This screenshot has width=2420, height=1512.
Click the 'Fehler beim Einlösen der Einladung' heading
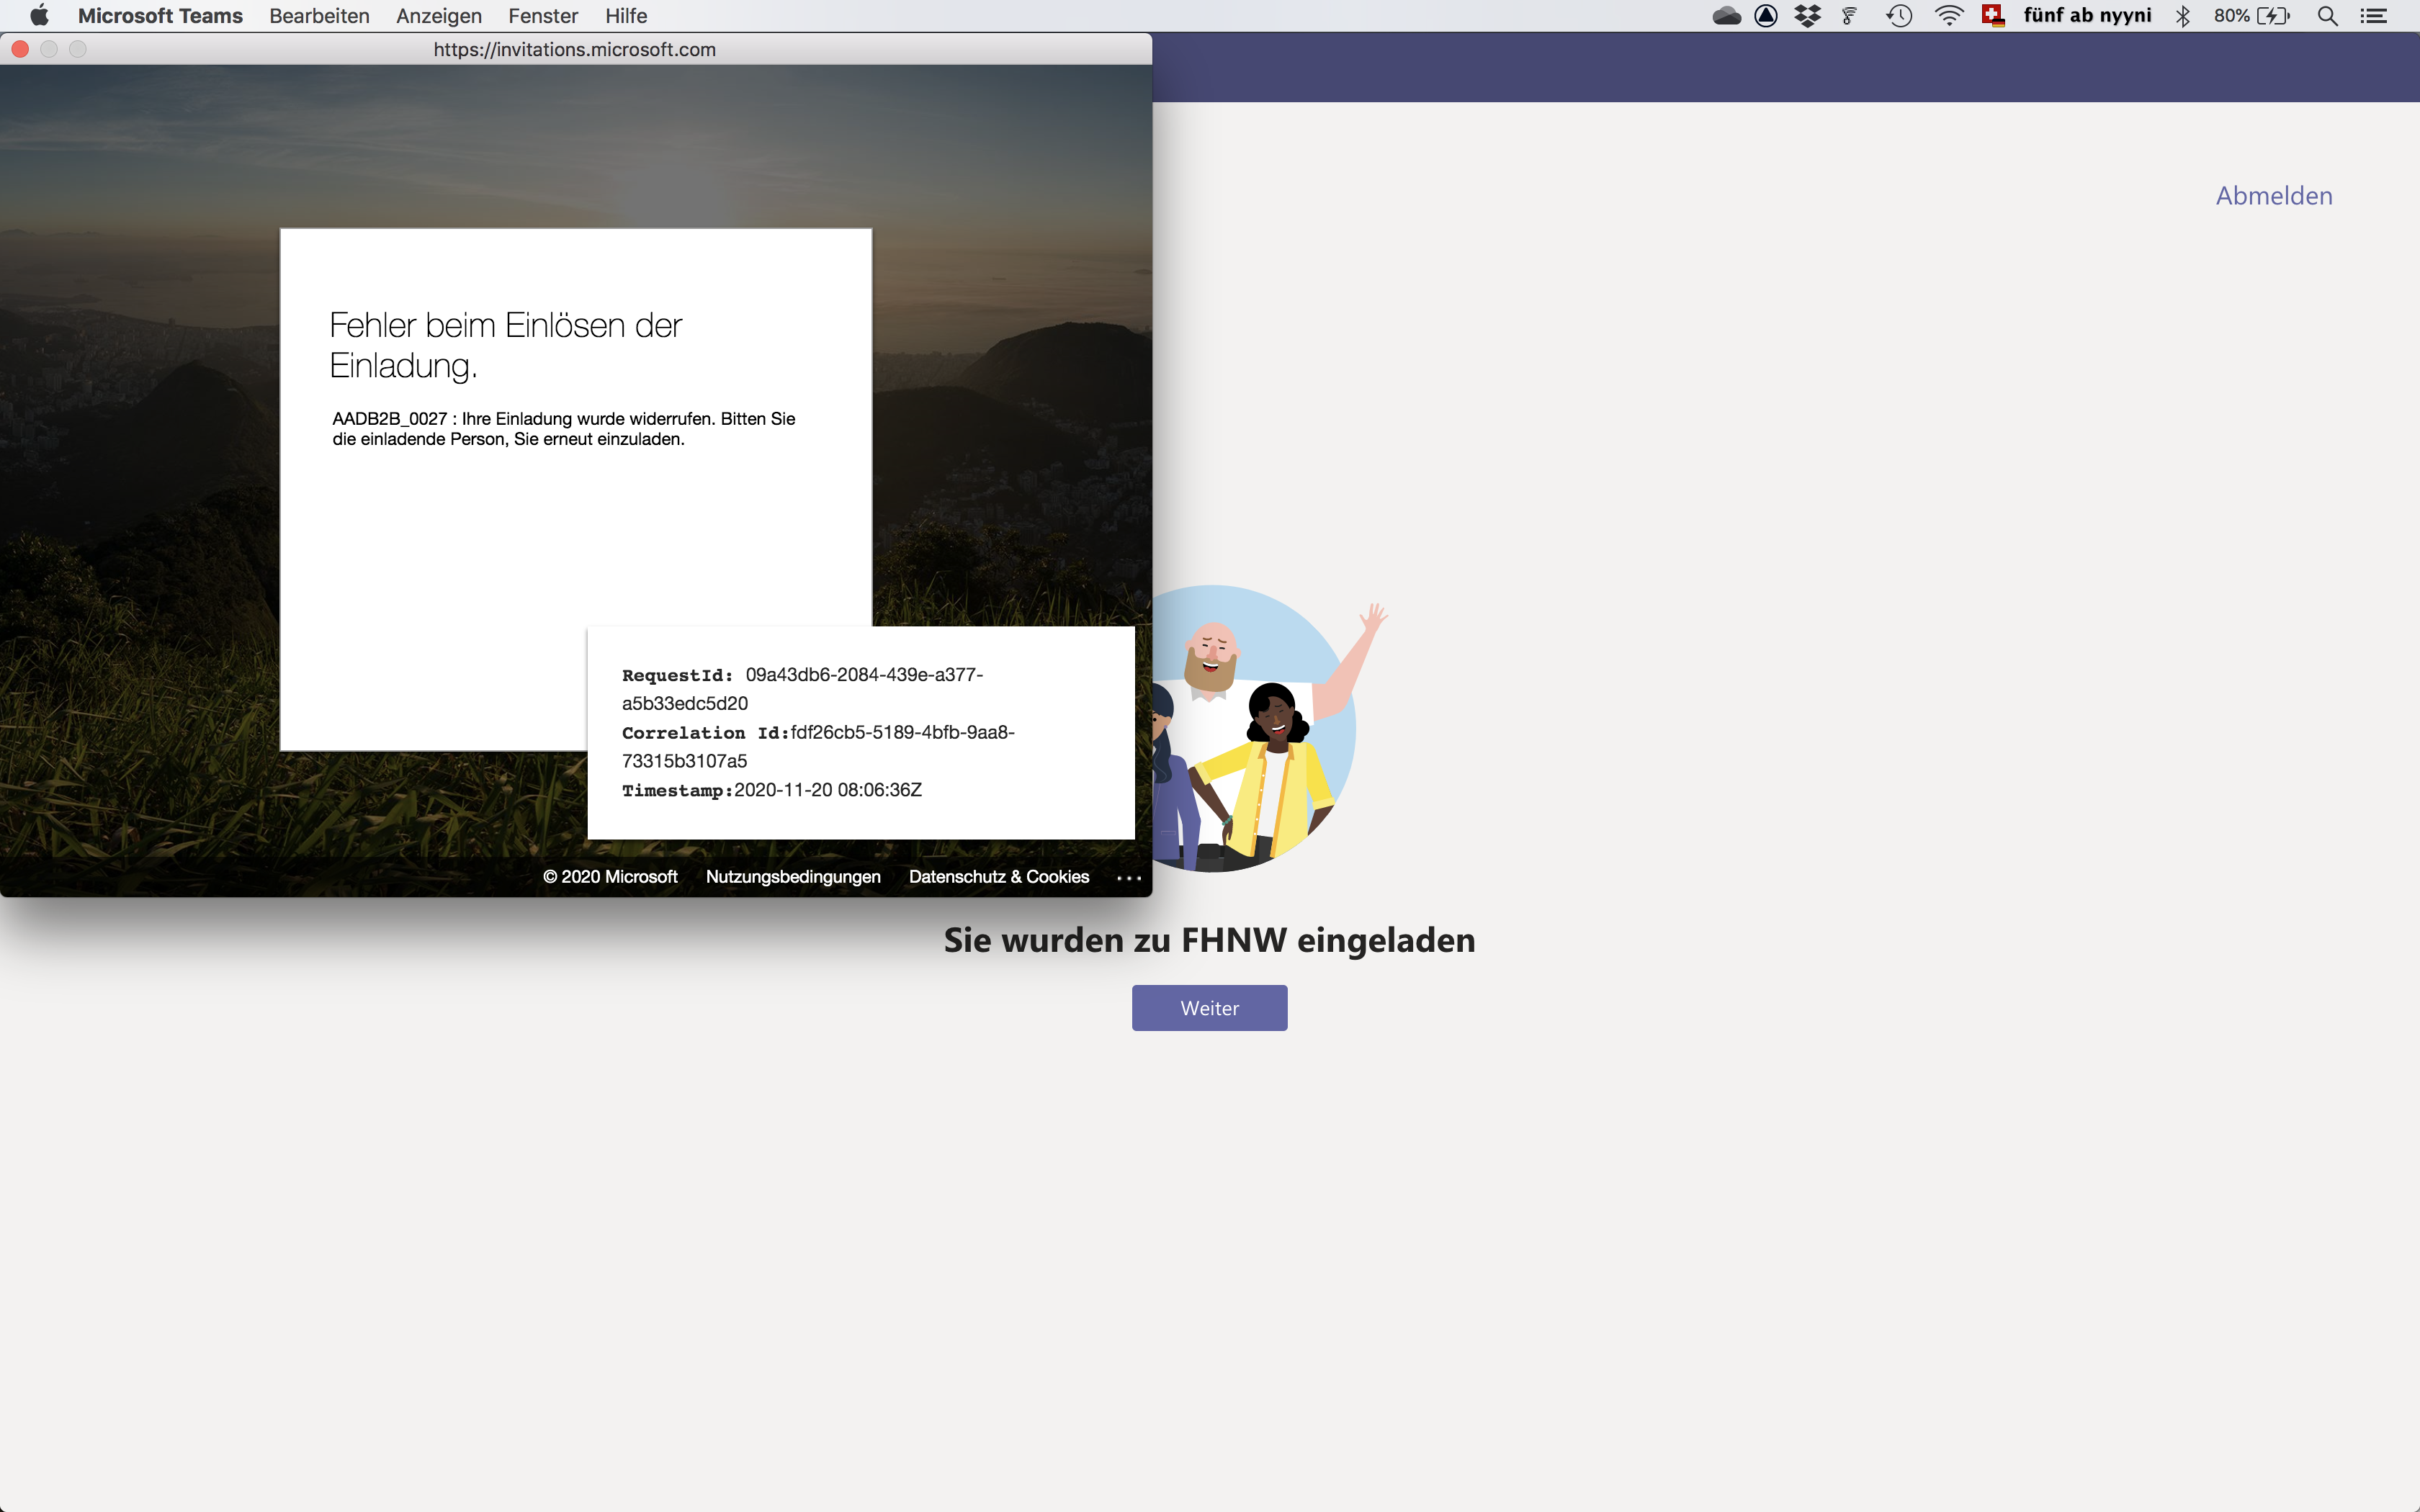(505, 345)
